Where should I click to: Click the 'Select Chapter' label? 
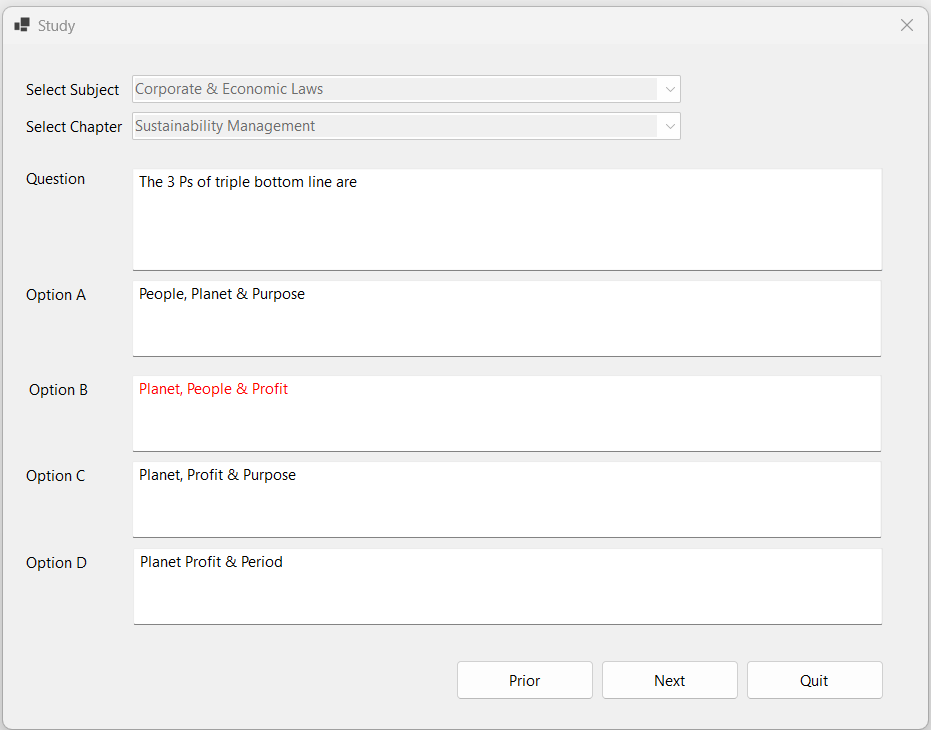tap(74, 127)
